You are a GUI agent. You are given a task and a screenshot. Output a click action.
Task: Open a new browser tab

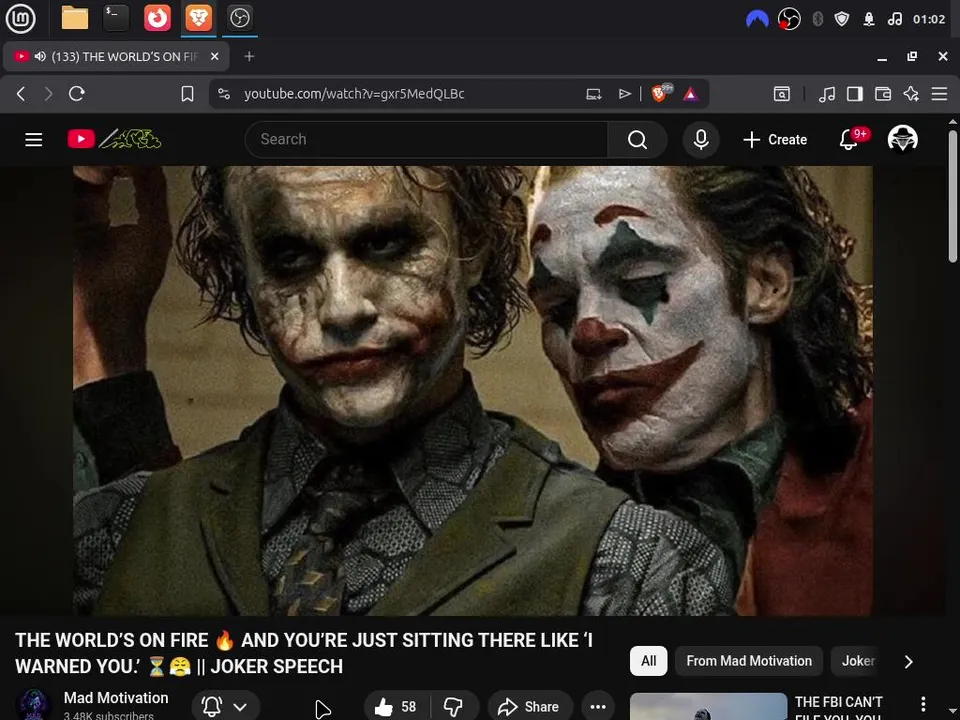coord(249,56)
